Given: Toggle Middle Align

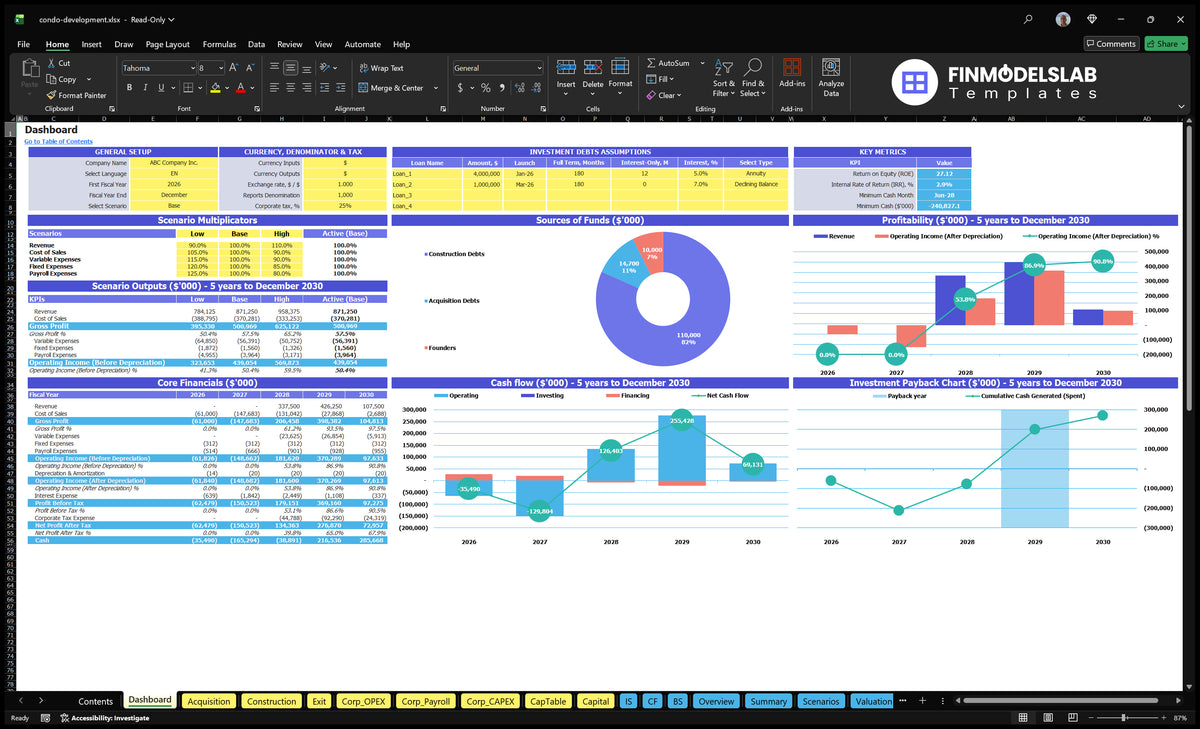Looking at the screenshot, I should [290, 67].
